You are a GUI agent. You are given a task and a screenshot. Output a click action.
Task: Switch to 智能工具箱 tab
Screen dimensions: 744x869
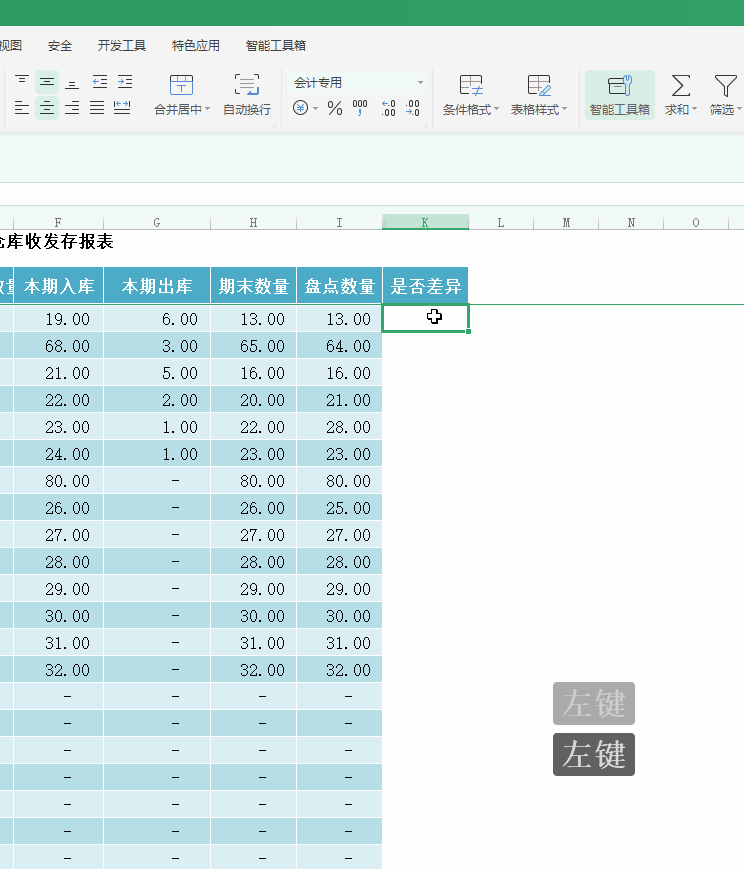(x=276, y=45)
